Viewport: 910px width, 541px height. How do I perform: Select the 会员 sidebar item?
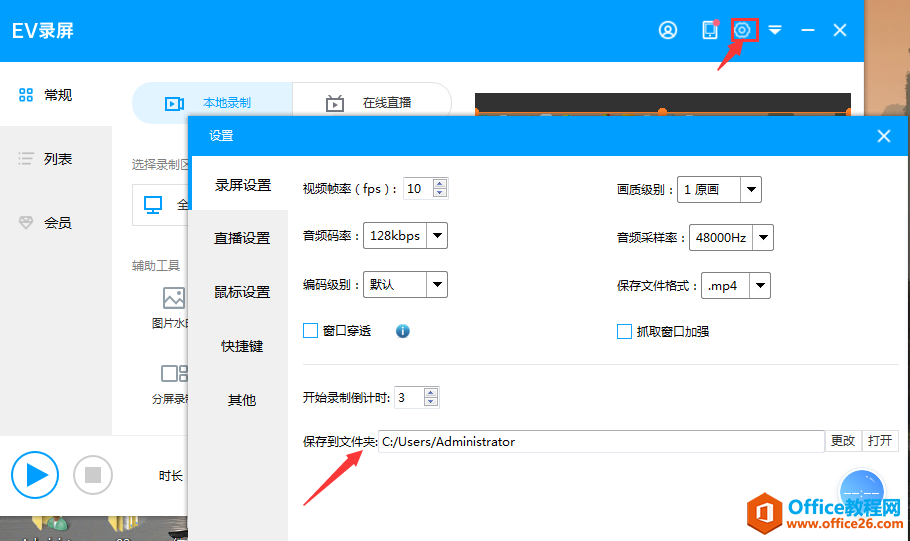[45, 222]
